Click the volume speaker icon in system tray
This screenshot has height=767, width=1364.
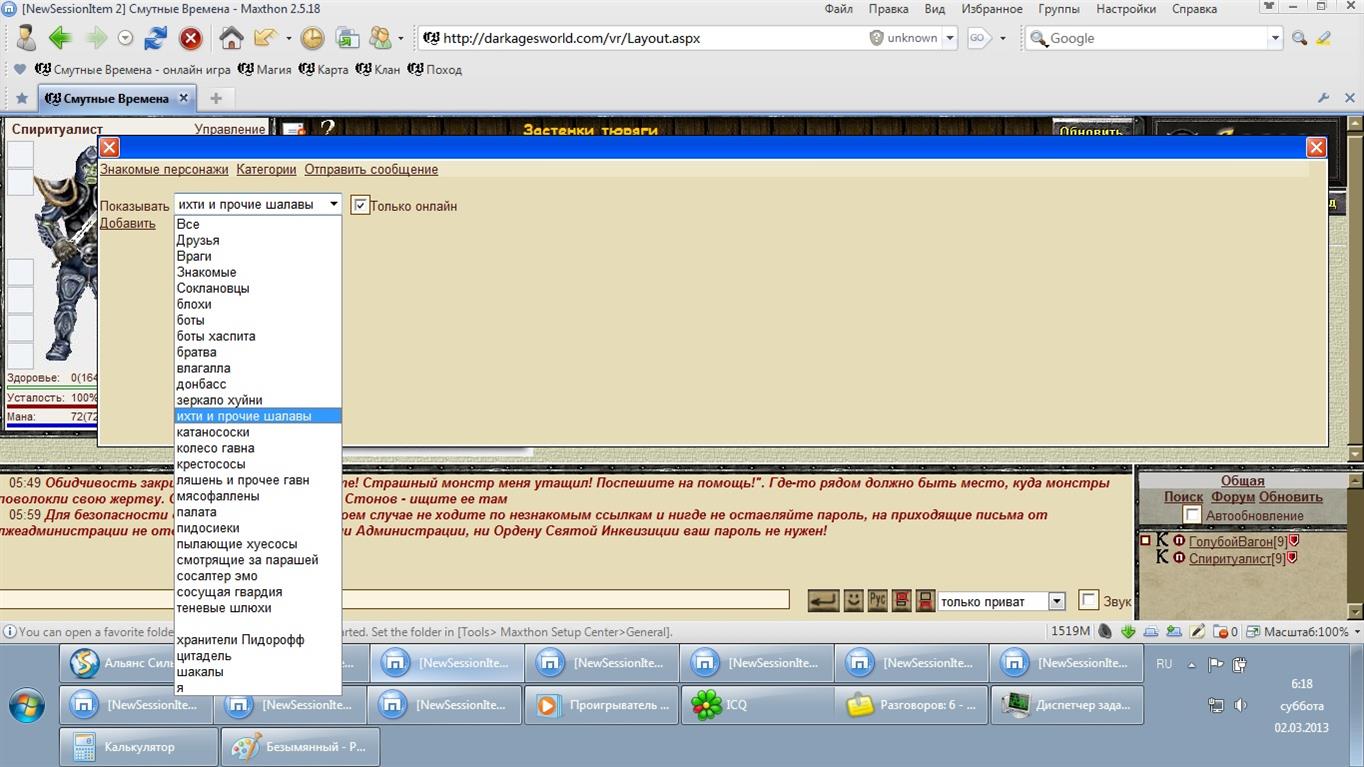[x=1240, y=705]
